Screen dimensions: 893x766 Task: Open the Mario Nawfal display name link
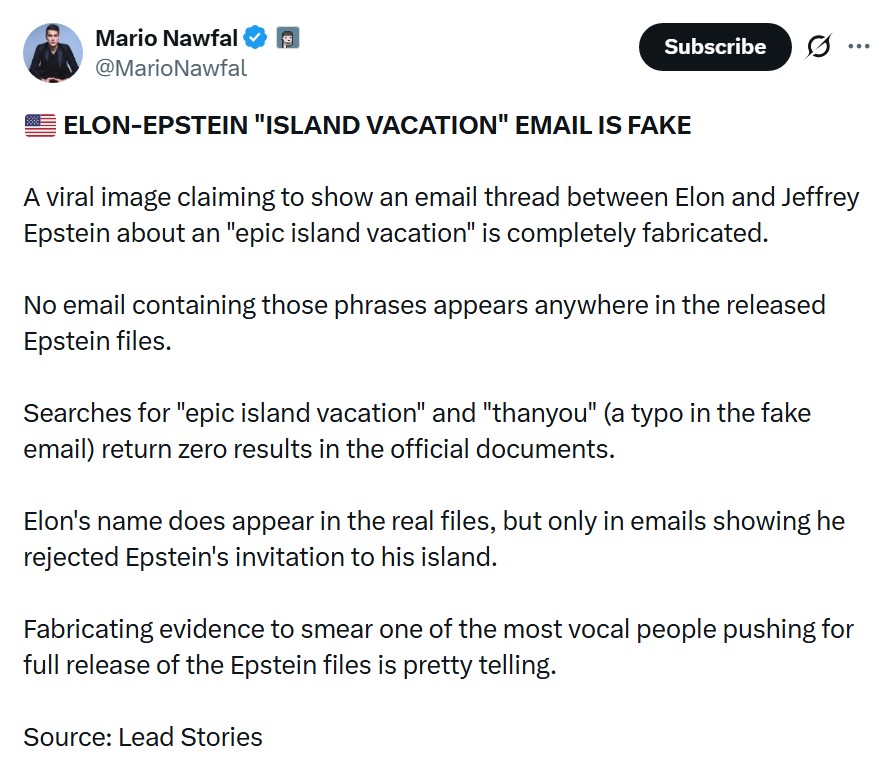pos(166,39)
